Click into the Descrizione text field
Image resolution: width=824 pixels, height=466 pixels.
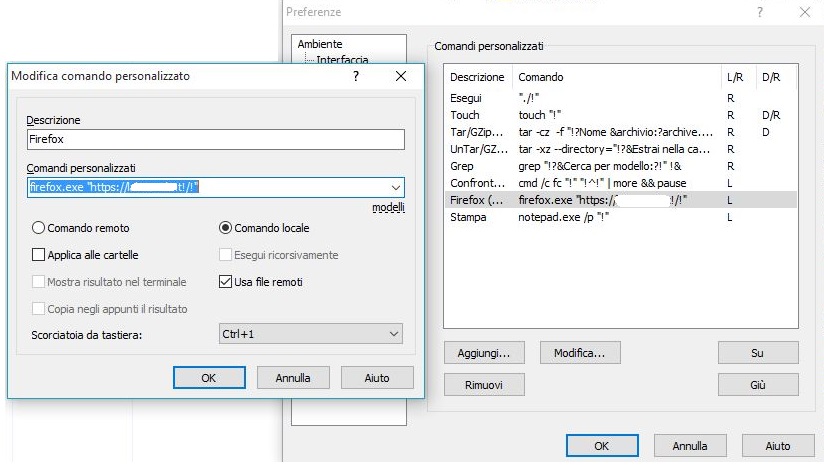(216, 140)
